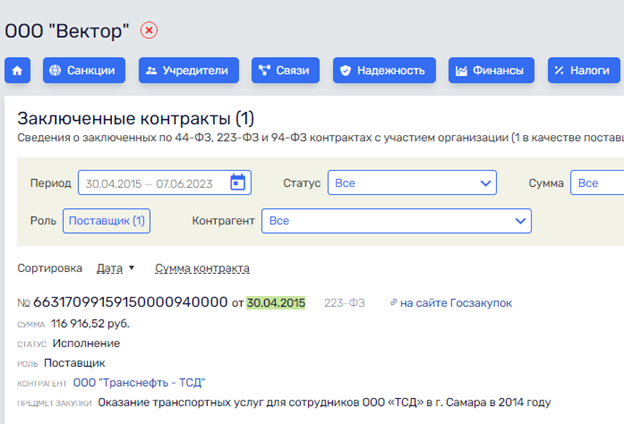The height and width of the screenshot is (424, 624).
Task: Click the home icon button
Action: [x=17, y=70]
